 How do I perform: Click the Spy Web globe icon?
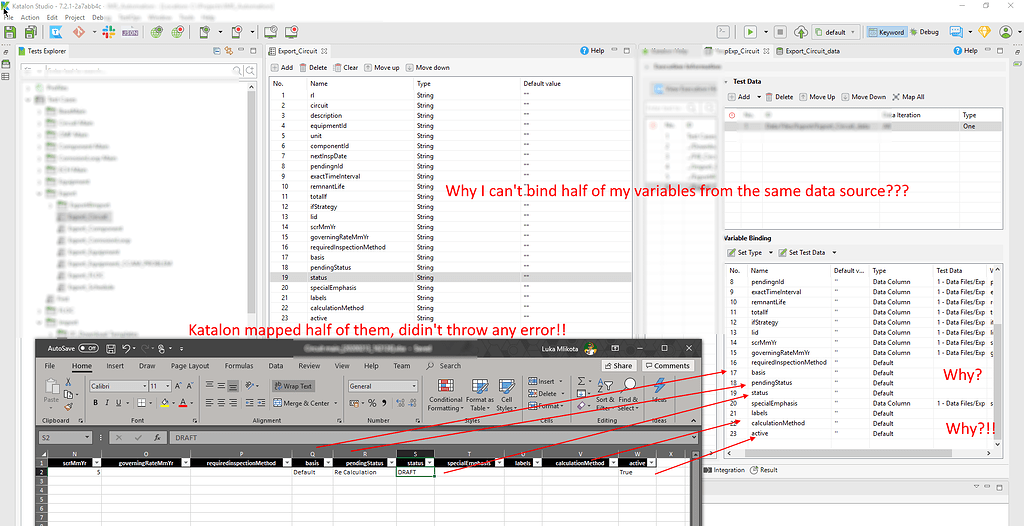(x=156, y=32)
